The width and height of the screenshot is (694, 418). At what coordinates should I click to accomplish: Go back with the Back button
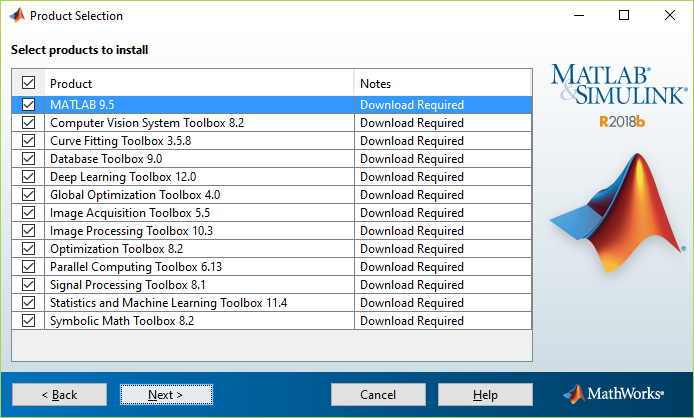tap(59, 395)
